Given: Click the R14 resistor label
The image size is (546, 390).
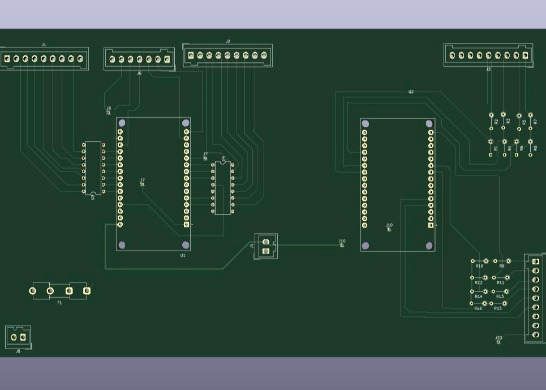Looking at the screenshot, I should (478, 296).
